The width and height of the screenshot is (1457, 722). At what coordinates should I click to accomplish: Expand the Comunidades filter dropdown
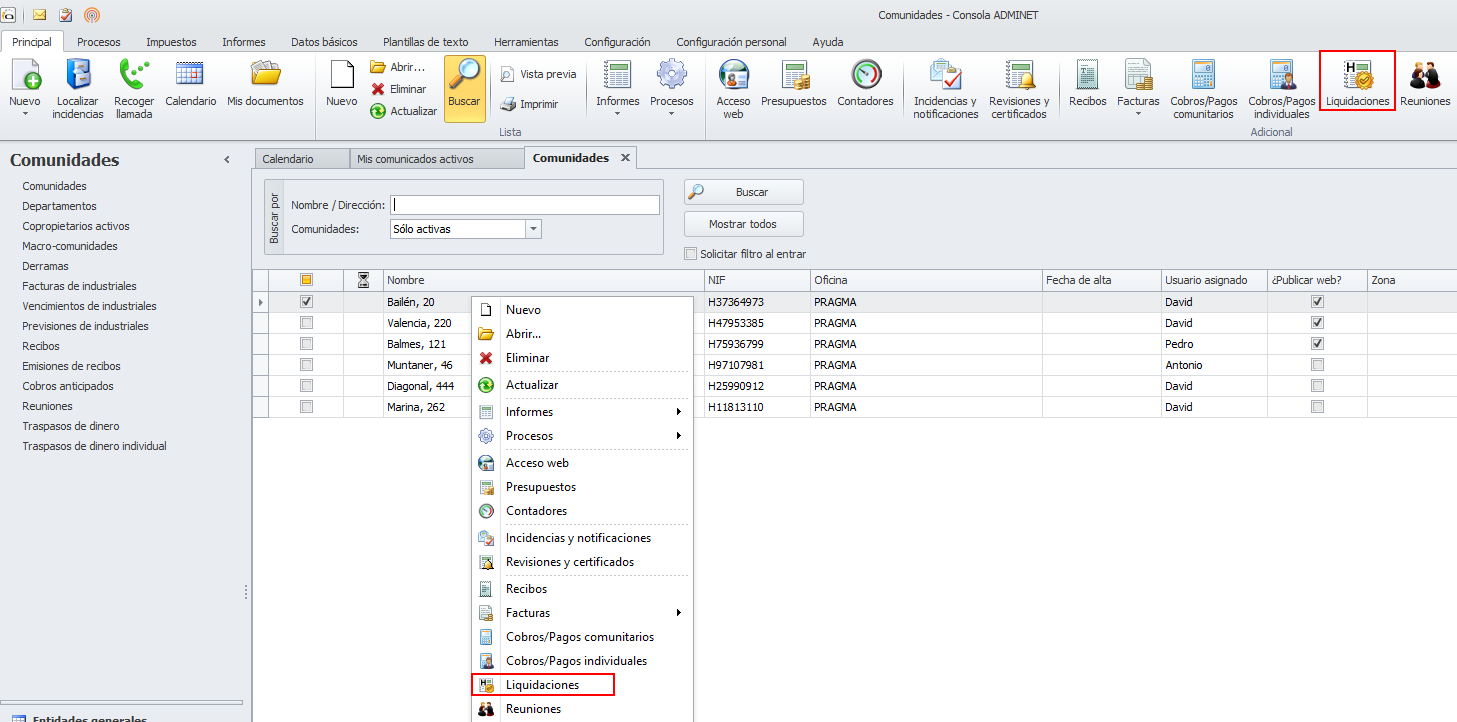[x=533, y=229]
